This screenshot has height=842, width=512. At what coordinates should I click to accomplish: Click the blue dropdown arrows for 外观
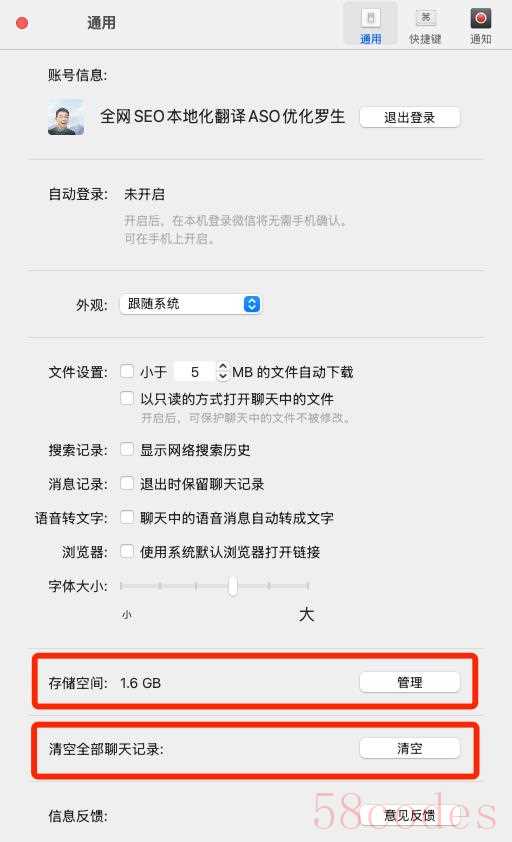251,304
